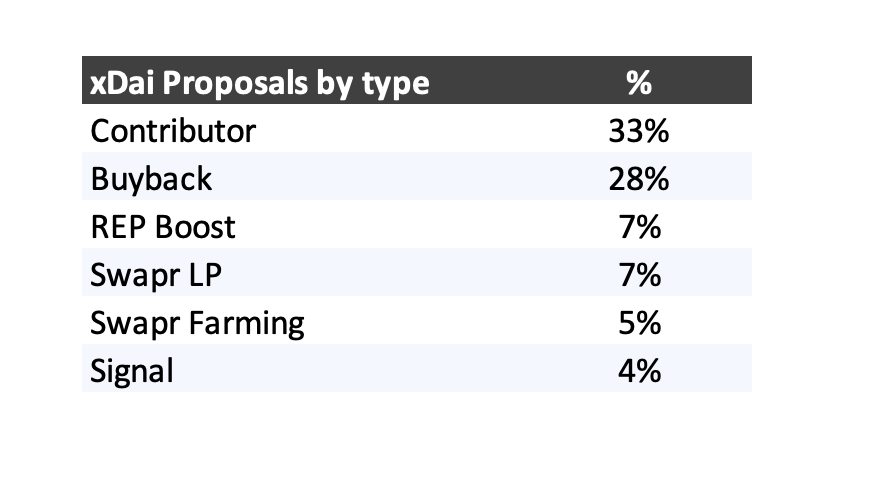Select the REP Boost cell

click(163, 227)
